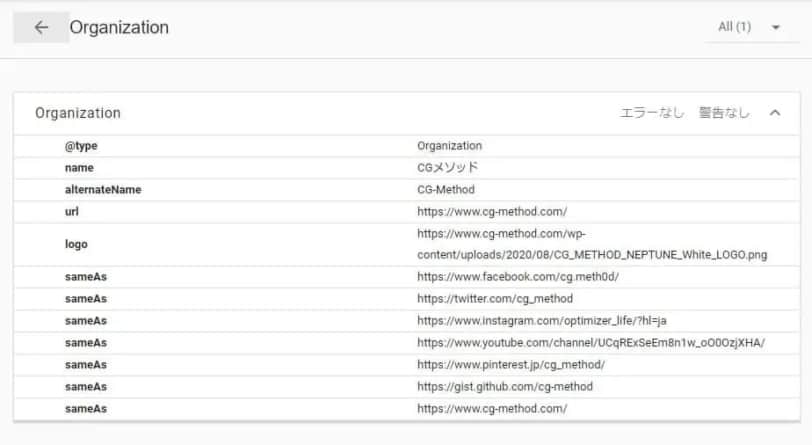Select sameAs label beside the instagram URL
812x445 pixels.
click(x=86, y=321)
